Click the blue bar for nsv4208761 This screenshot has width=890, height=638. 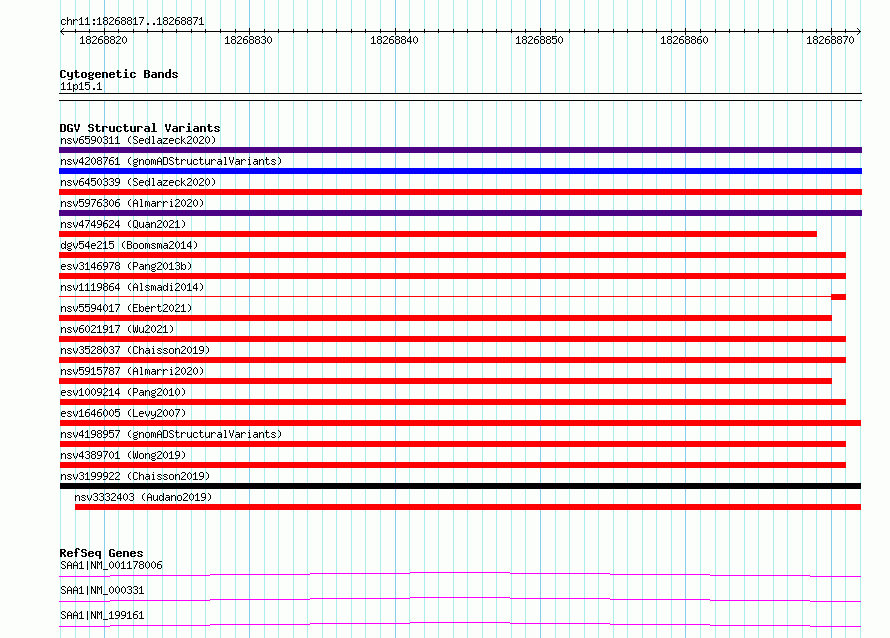tap(460, 171)
